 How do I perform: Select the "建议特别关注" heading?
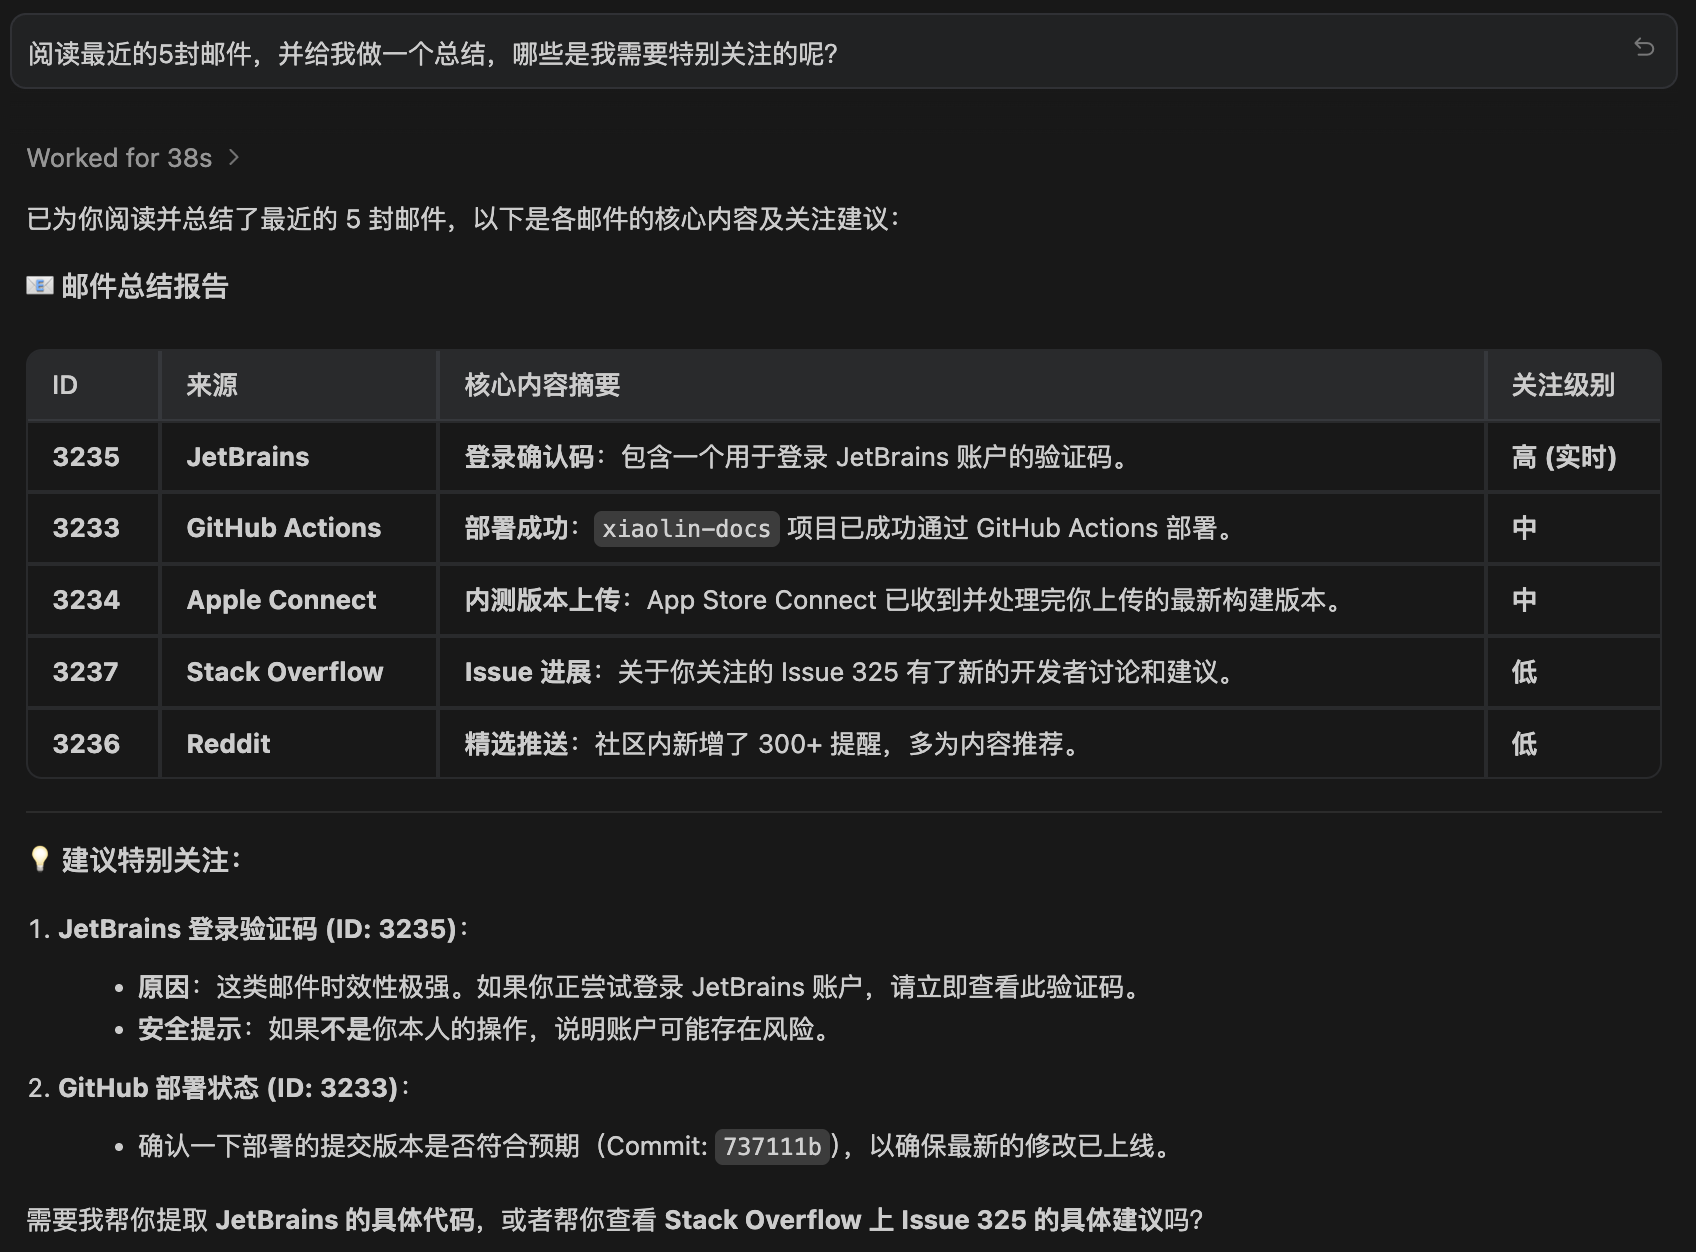coord(151,860)
